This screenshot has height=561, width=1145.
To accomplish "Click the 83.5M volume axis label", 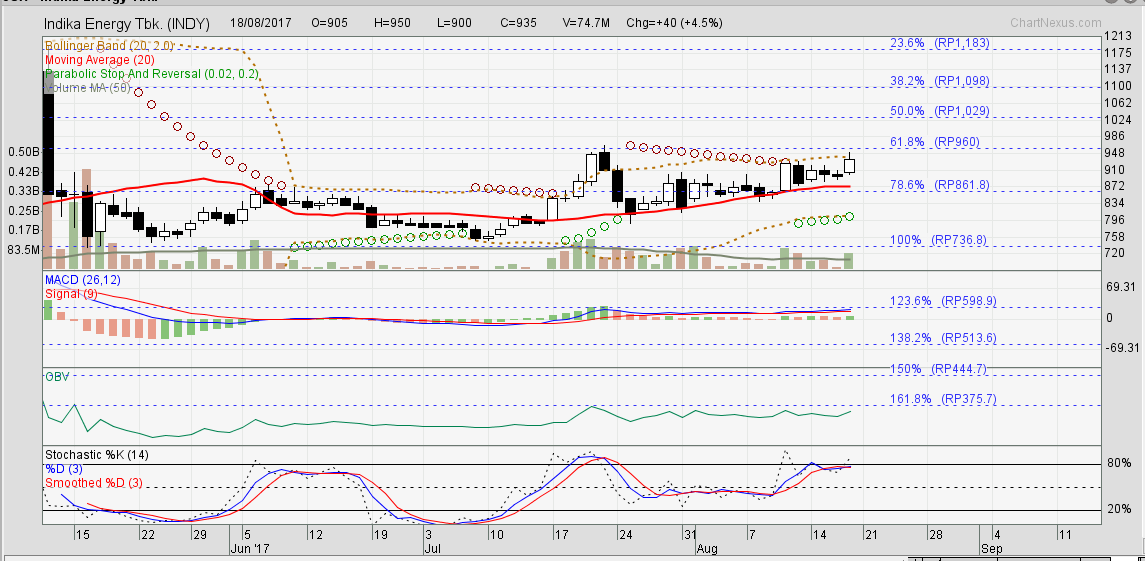I will click(x=23, y=250).
